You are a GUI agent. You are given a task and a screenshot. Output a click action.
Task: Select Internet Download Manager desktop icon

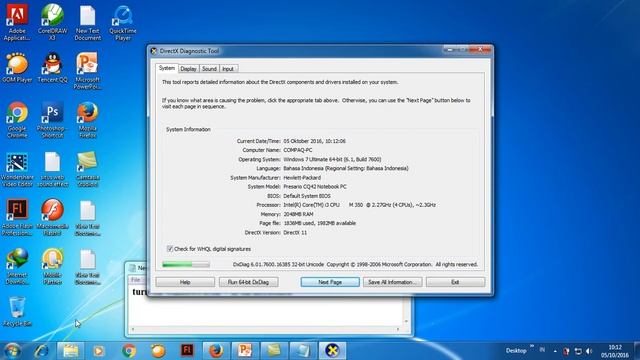click(17, 267)
